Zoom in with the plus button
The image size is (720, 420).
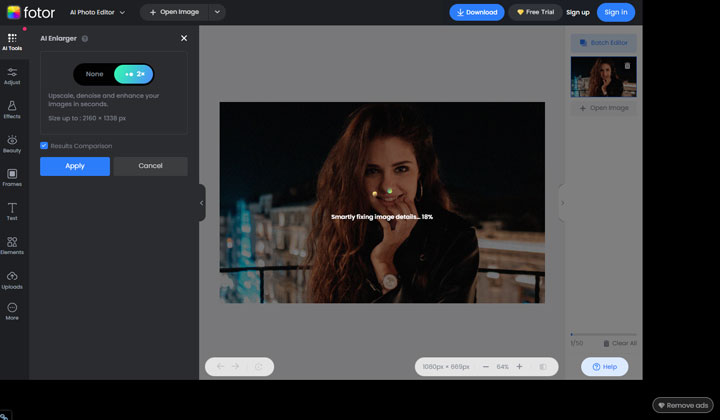pyautogui.click(x=519, y=367)
